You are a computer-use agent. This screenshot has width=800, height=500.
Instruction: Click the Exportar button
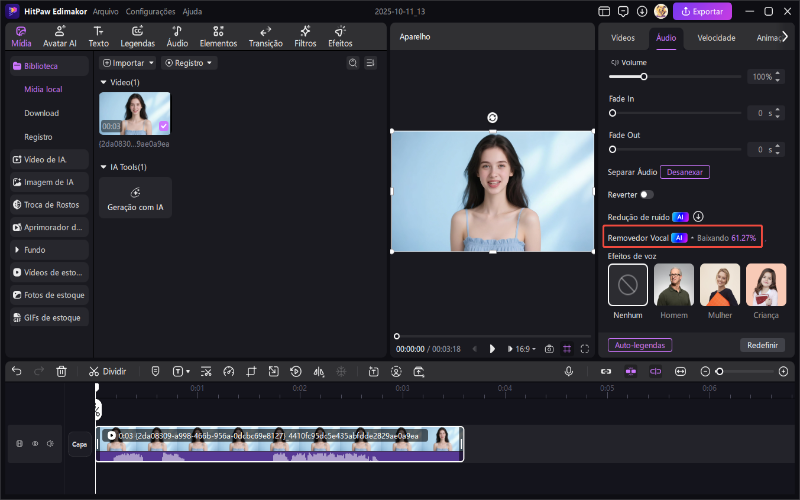coord(702,11)
